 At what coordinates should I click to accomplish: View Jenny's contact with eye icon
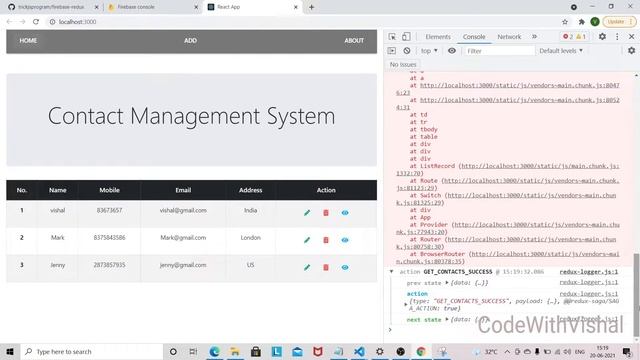[345, 267]
